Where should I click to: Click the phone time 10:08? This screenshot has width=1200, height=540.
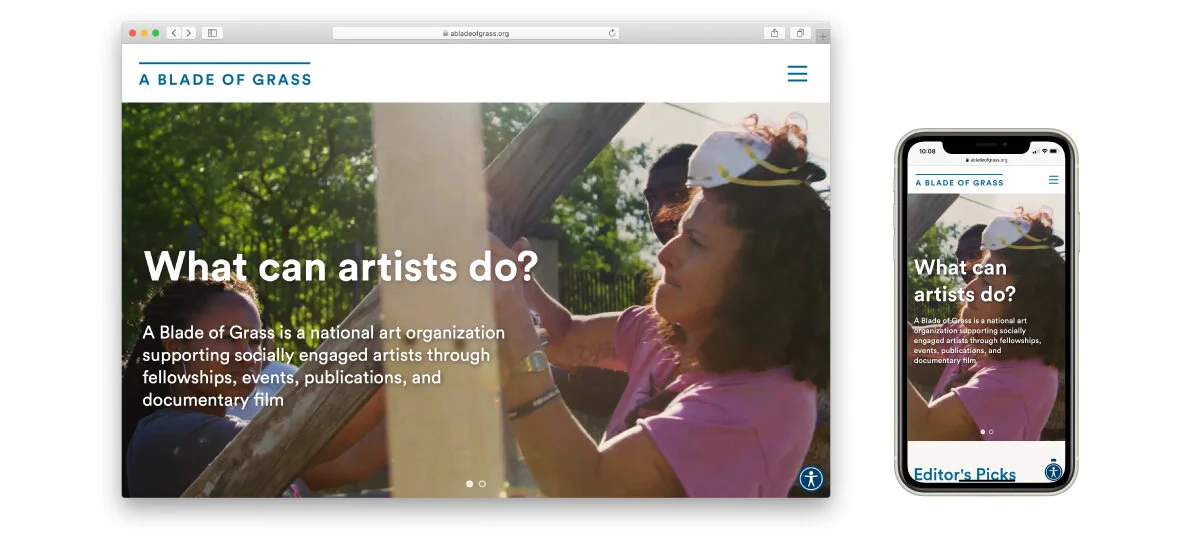pos(927,151)
